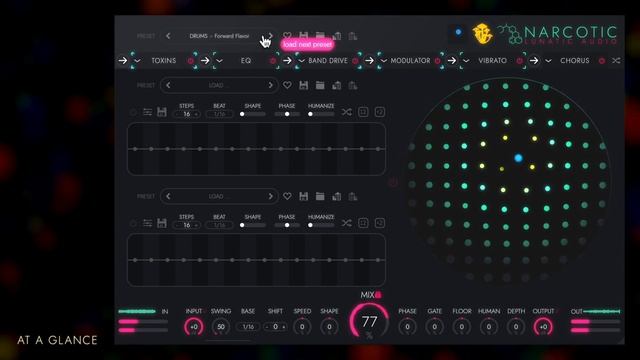Randomize the effect chain with shuffle icon
This screenshot has height=360, width=640.
point(616,60)
